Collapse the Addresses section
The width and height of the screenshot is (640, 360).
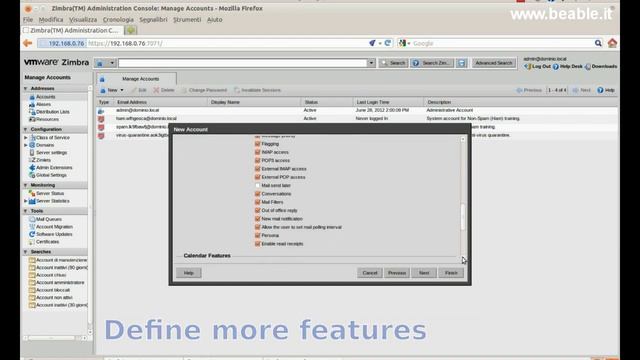coord(26,89)
